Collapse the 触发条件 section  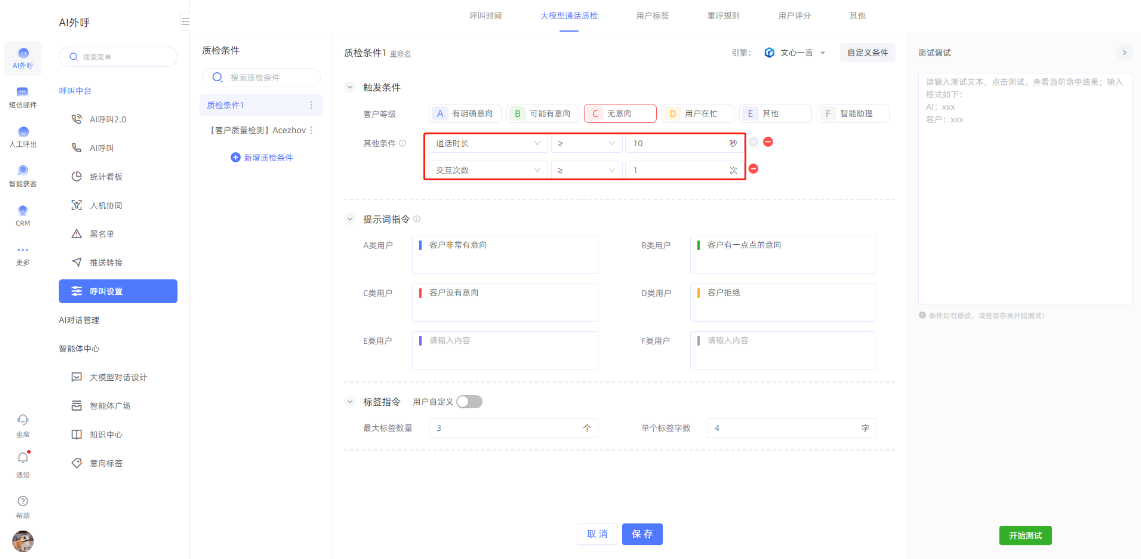350,87
